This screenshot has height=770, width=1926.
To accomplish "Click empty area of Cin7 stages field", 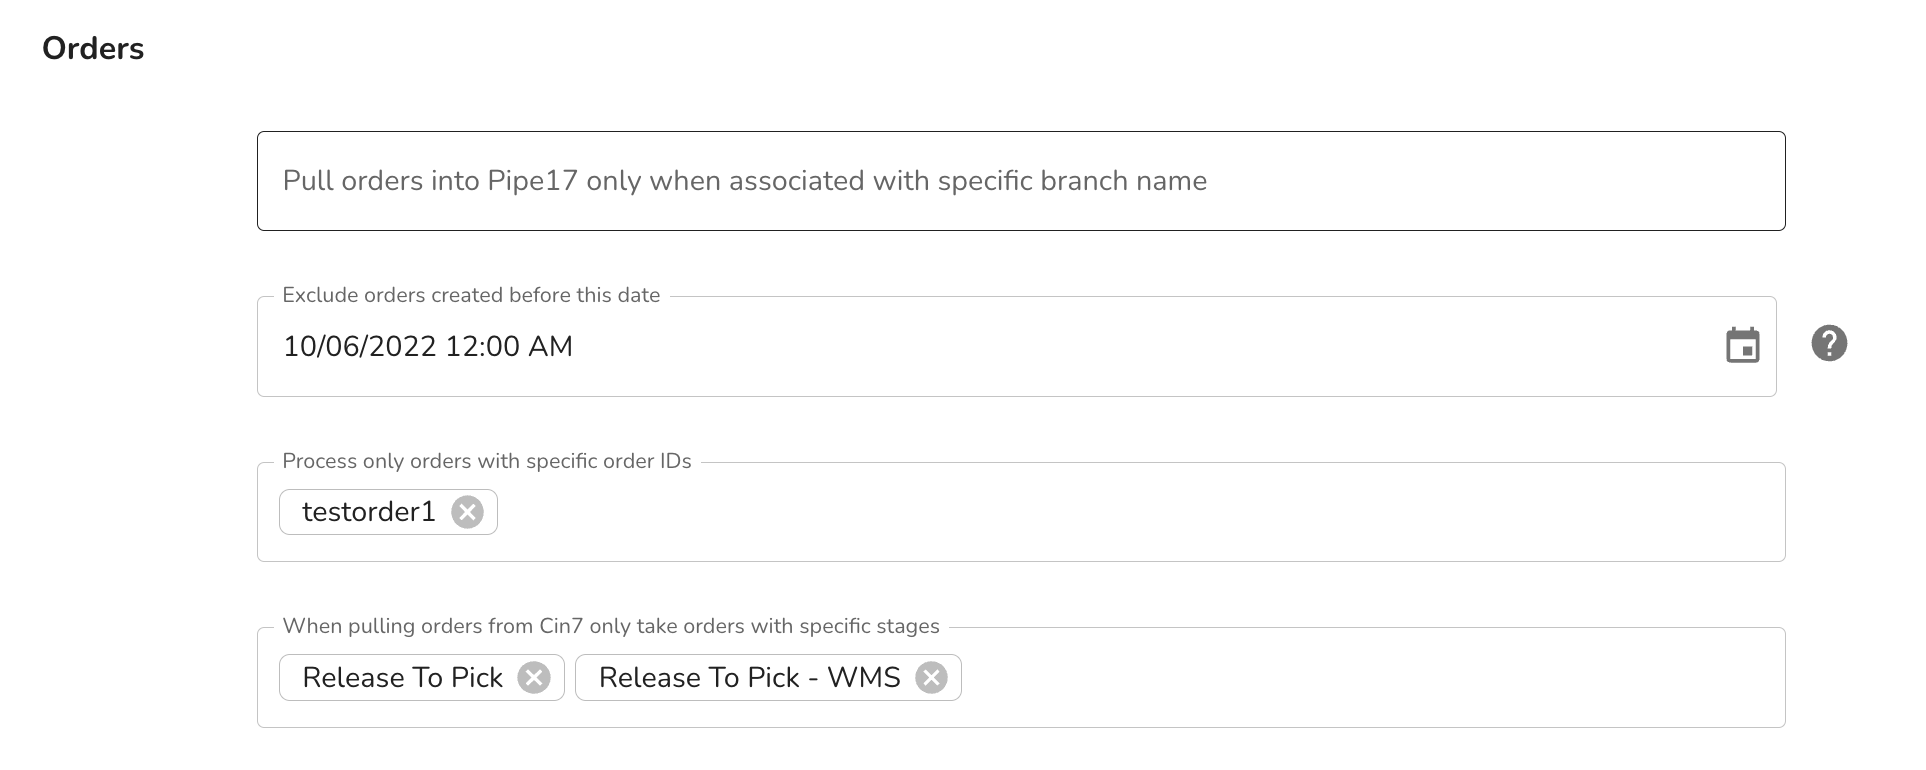I will [1370, 678].
